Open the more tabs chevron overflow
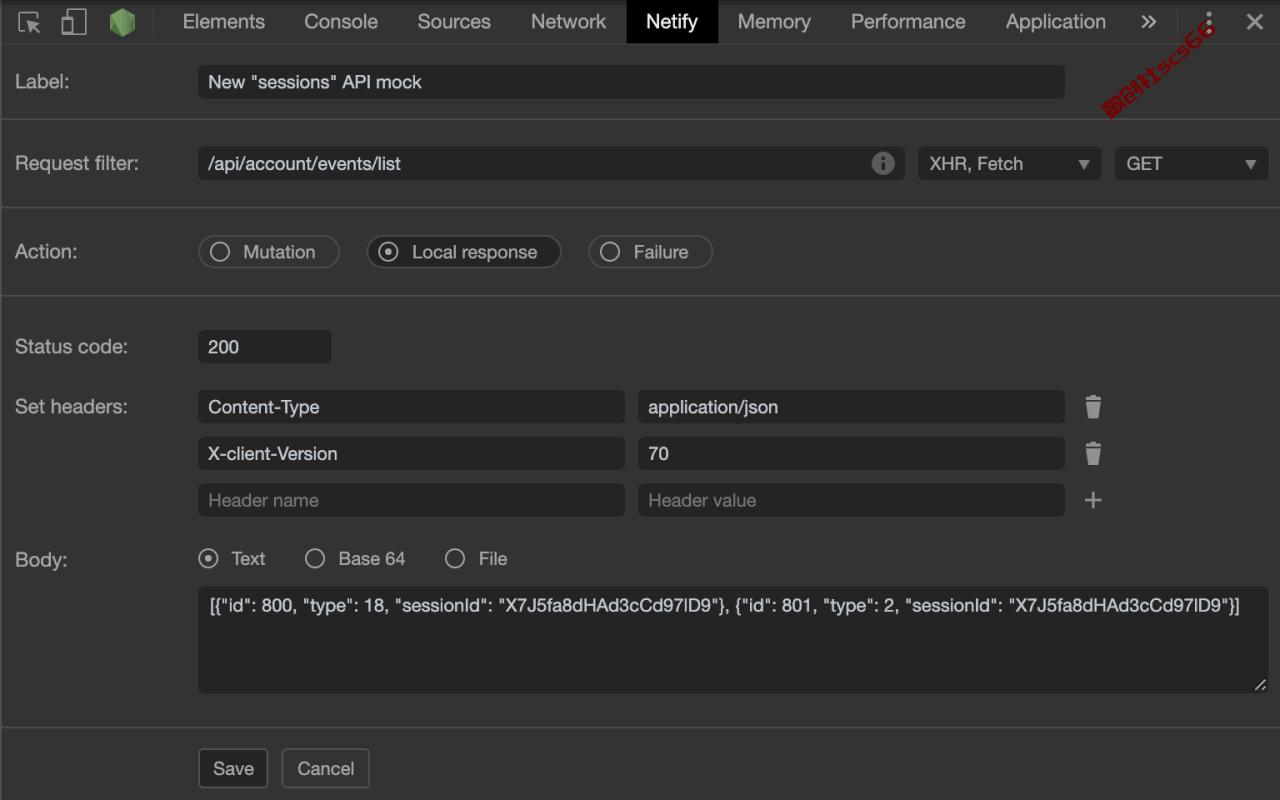This screenshot has height=800, width=1280. (1149, 22)
